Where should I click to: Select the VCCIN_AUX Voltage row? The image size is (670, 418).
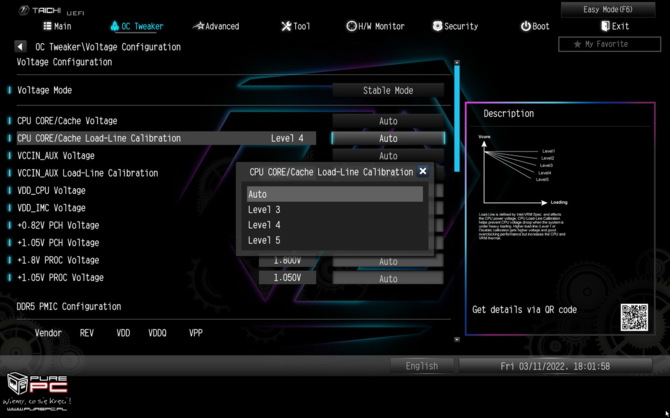(x=56, y=156)
